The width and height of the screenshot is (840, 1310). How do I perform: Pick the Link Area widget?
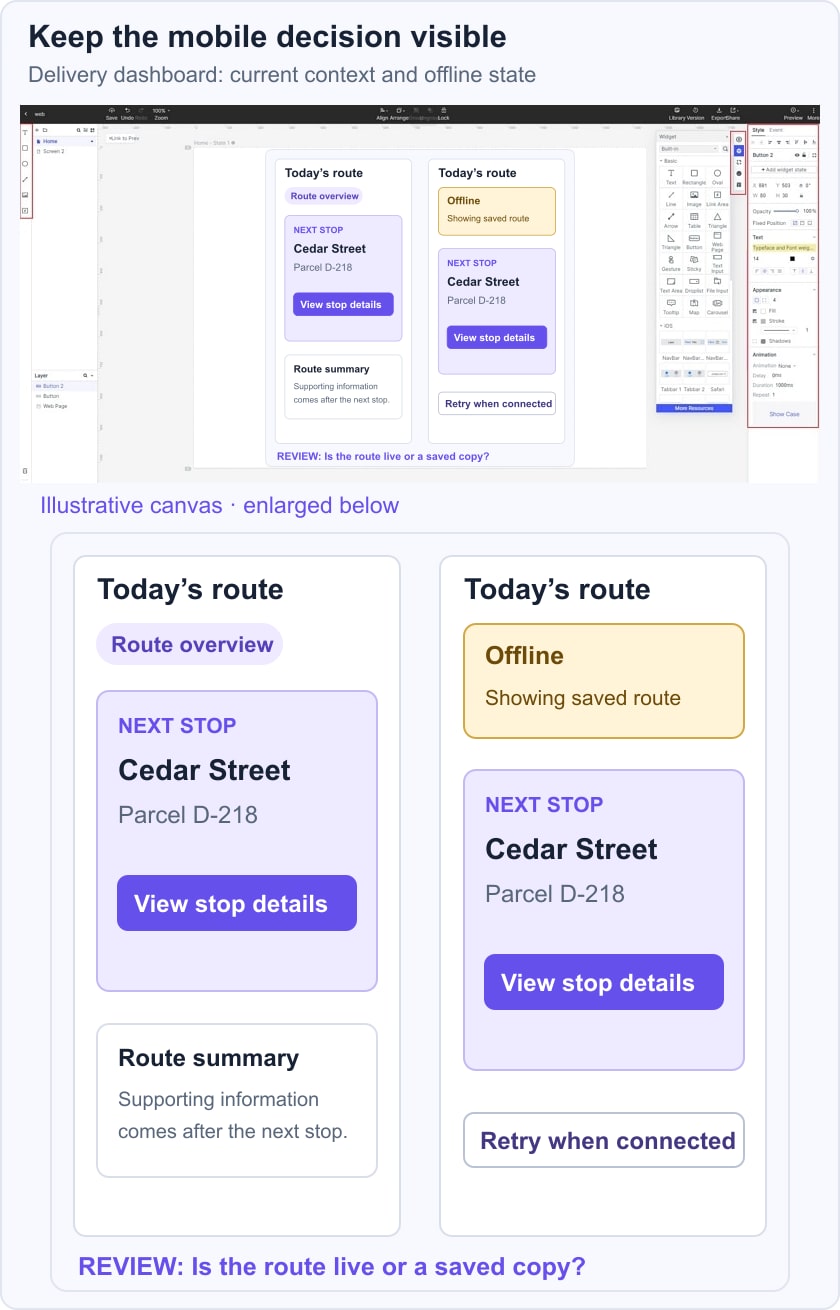click(717, 198)
